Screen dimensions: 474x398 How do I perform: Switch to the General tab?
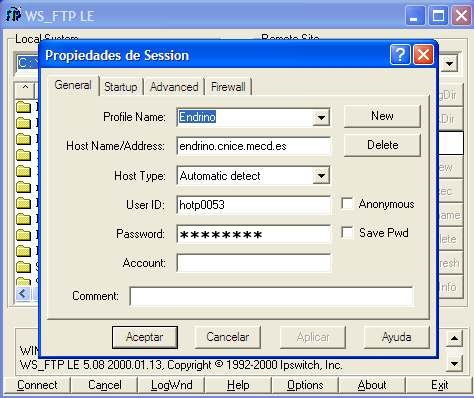click(73, 85)
